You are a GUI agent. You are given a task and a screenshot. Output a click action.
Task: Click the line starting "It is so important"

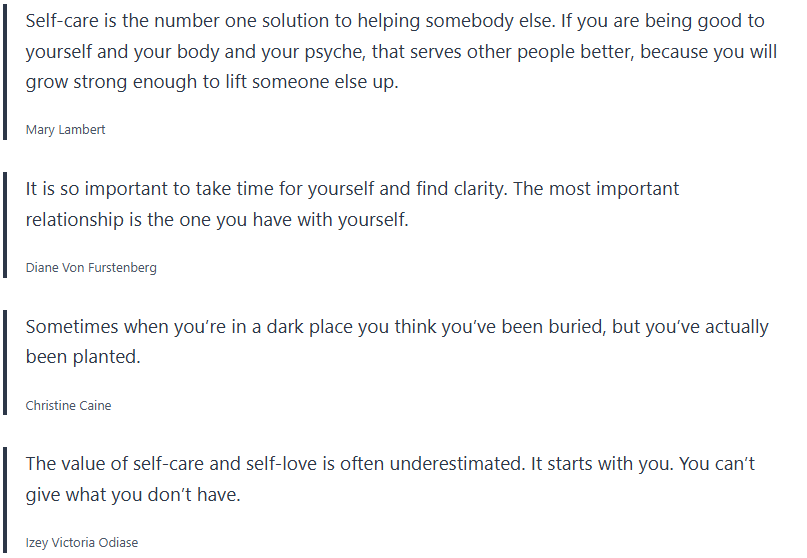[352, 188]
